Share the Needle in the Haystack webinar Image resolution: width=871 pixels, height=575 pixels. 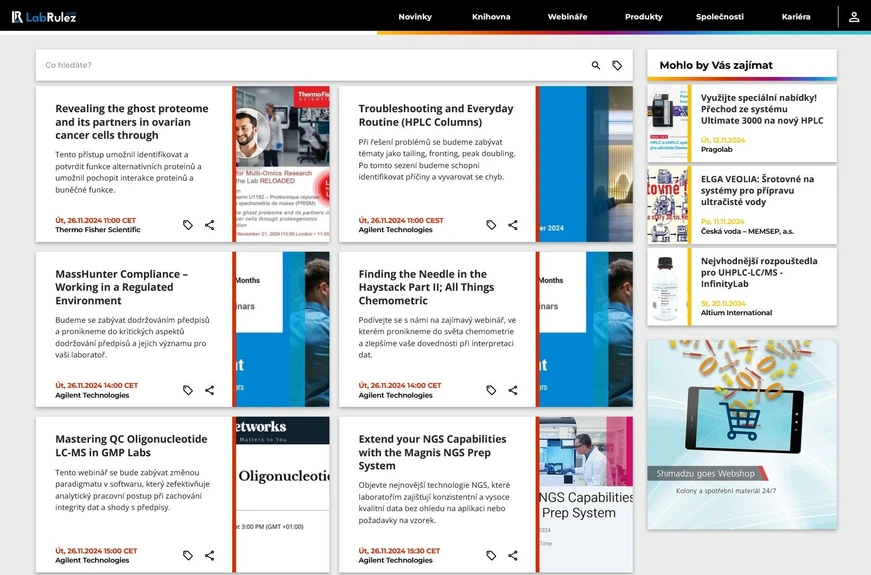point(513,390)
